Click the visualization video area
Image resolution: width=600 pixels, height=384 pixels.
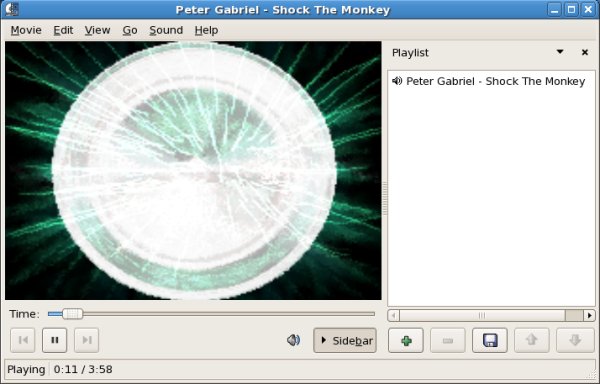[193, 171]
